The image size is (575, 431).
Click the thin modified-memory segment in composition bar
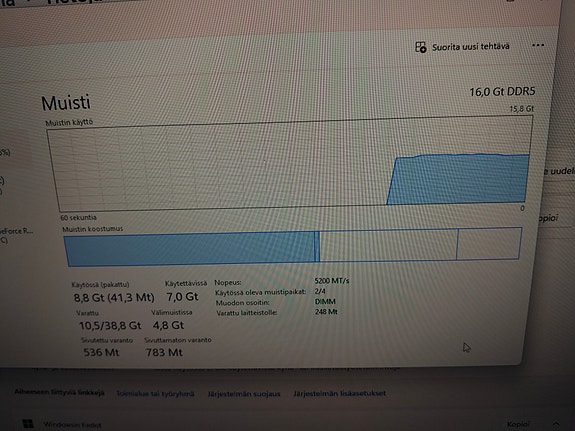(317, 246)
